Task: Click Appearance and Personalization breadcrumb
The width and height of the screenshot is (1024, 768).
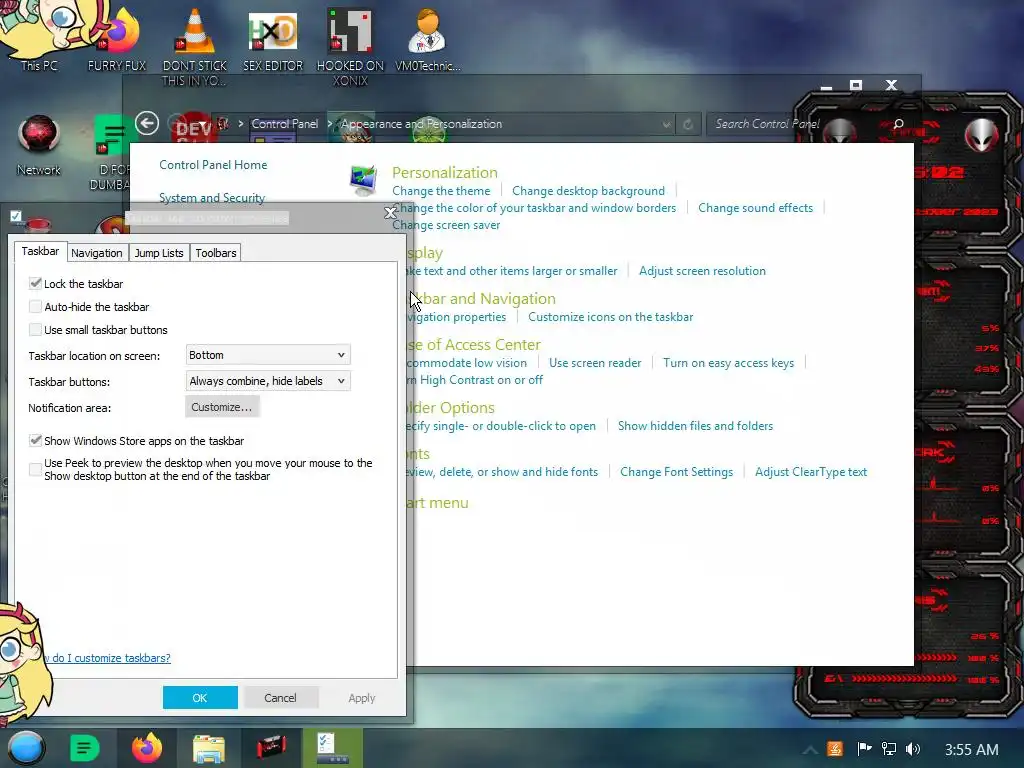Action: [x=422, y=123]
